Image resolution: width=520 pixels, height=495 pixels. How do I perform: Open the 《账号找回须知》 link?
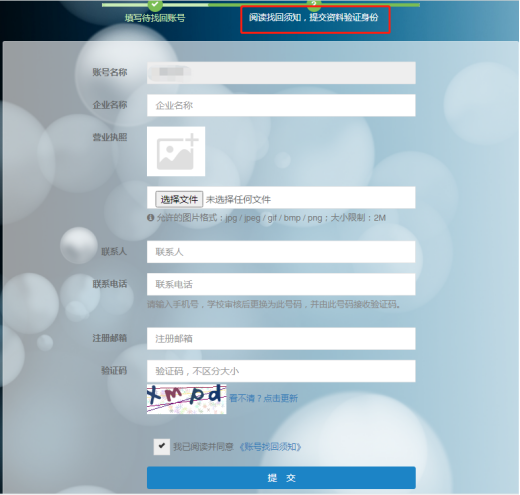coord(270,447)
